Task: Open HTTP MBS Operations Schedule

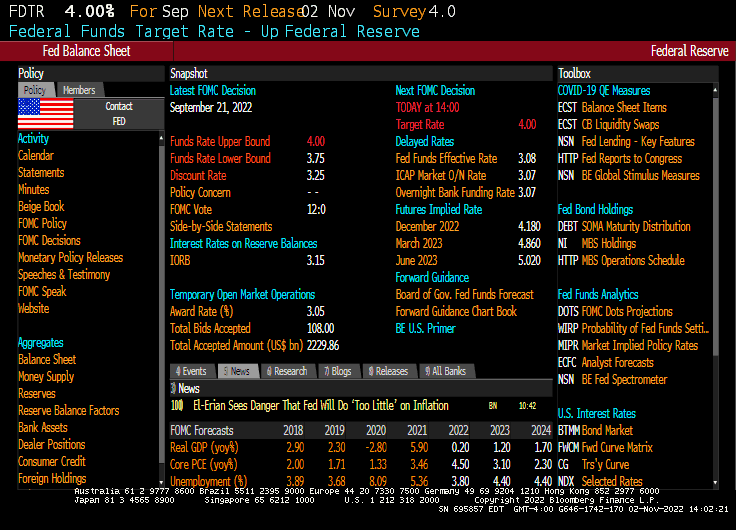Action: (x=621, y=260)
